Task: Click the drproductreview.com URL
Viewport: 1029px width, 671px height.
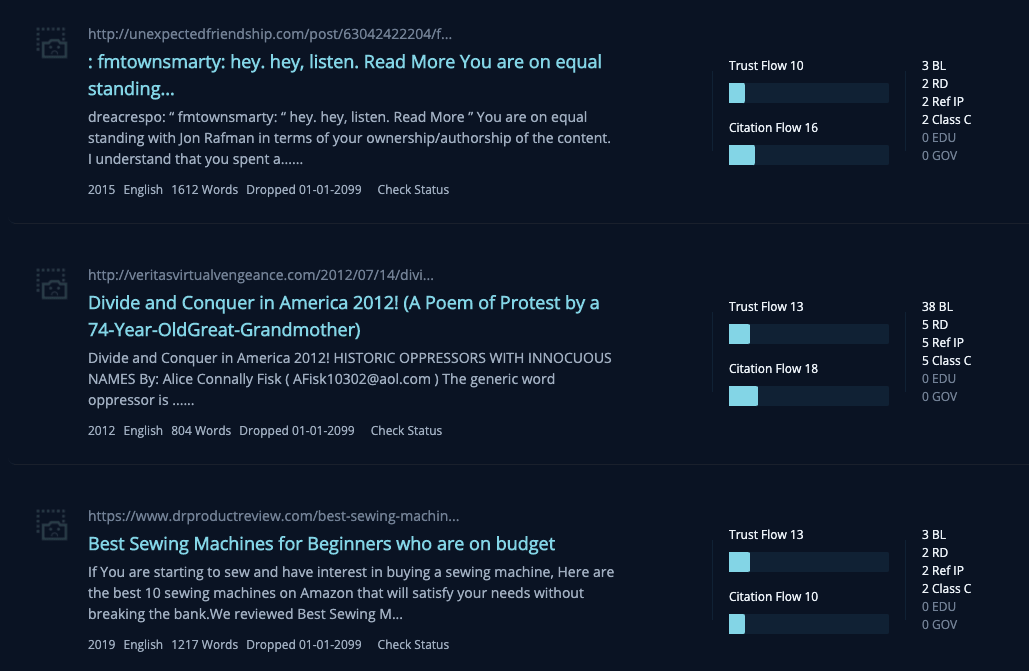Action: [x=274, y=515]
